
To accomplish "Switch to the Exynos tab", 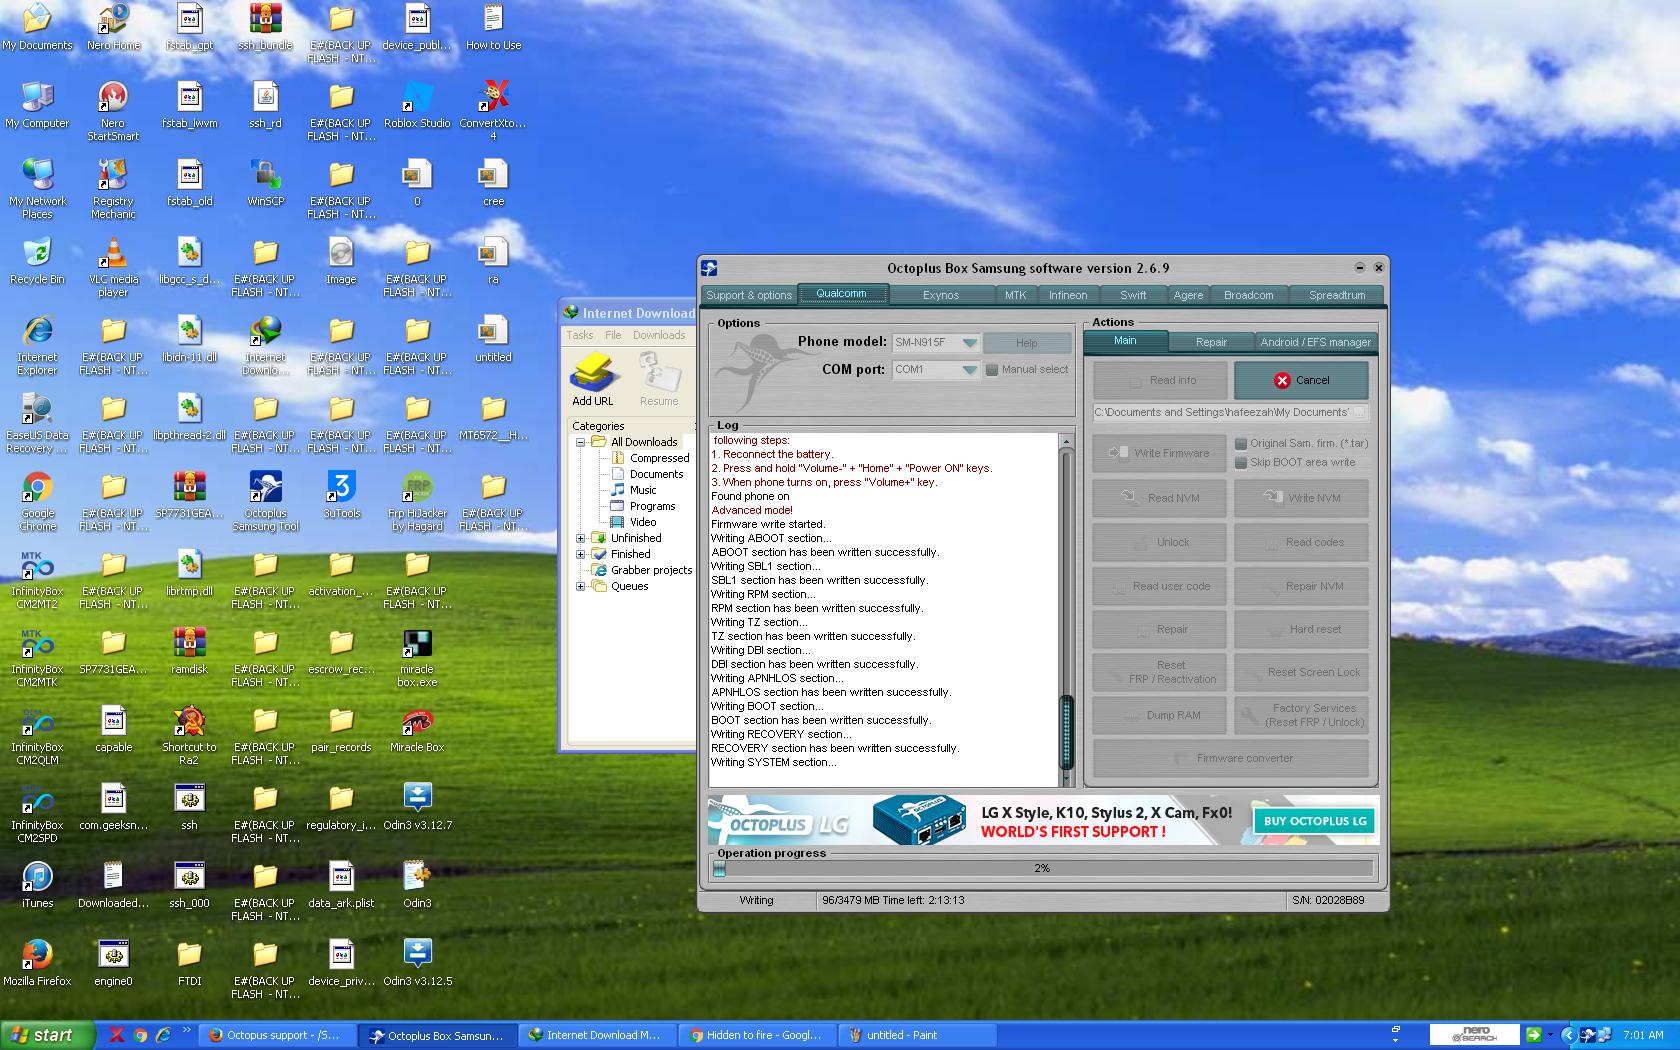I will 941,295.
